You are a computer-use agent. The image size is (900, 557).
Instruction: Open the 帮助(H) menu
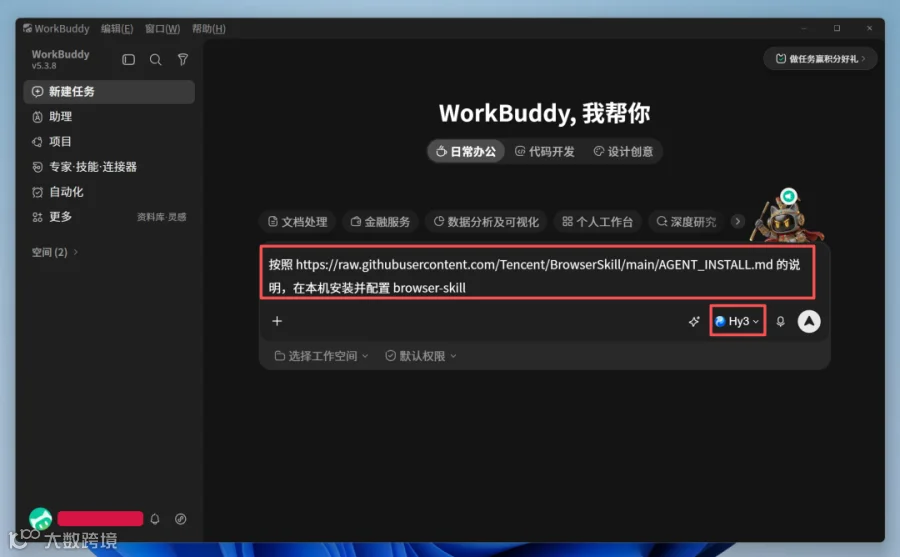coord(208,29)
